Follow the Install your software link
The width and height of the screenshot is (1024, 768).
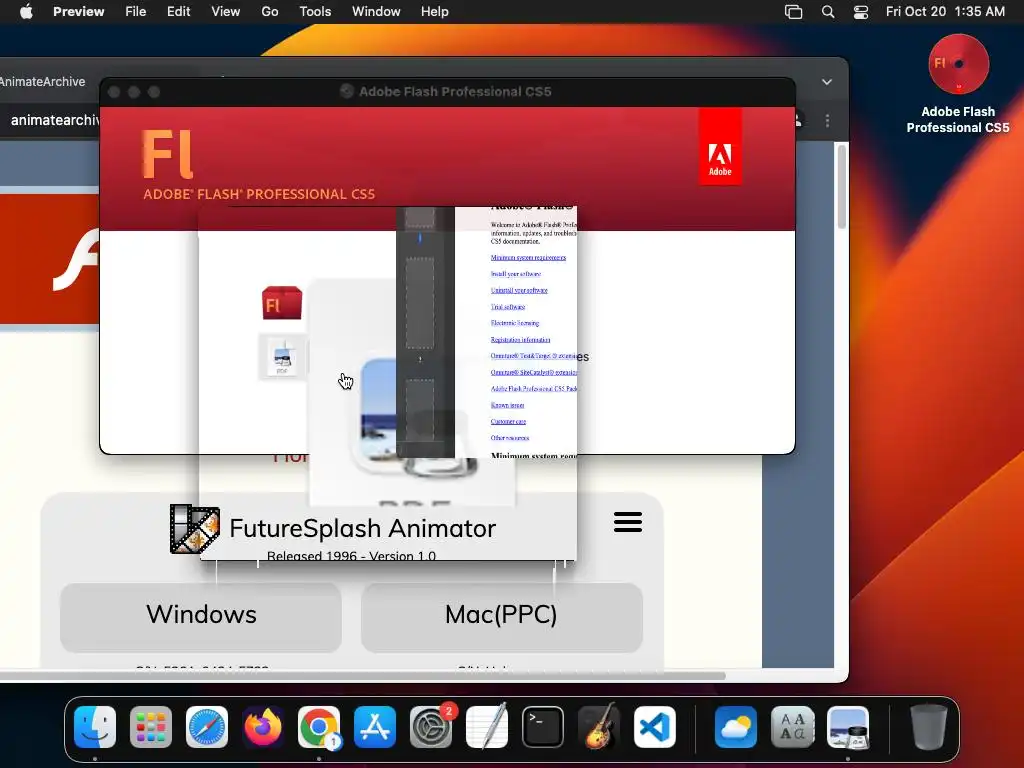pos(516,274)
